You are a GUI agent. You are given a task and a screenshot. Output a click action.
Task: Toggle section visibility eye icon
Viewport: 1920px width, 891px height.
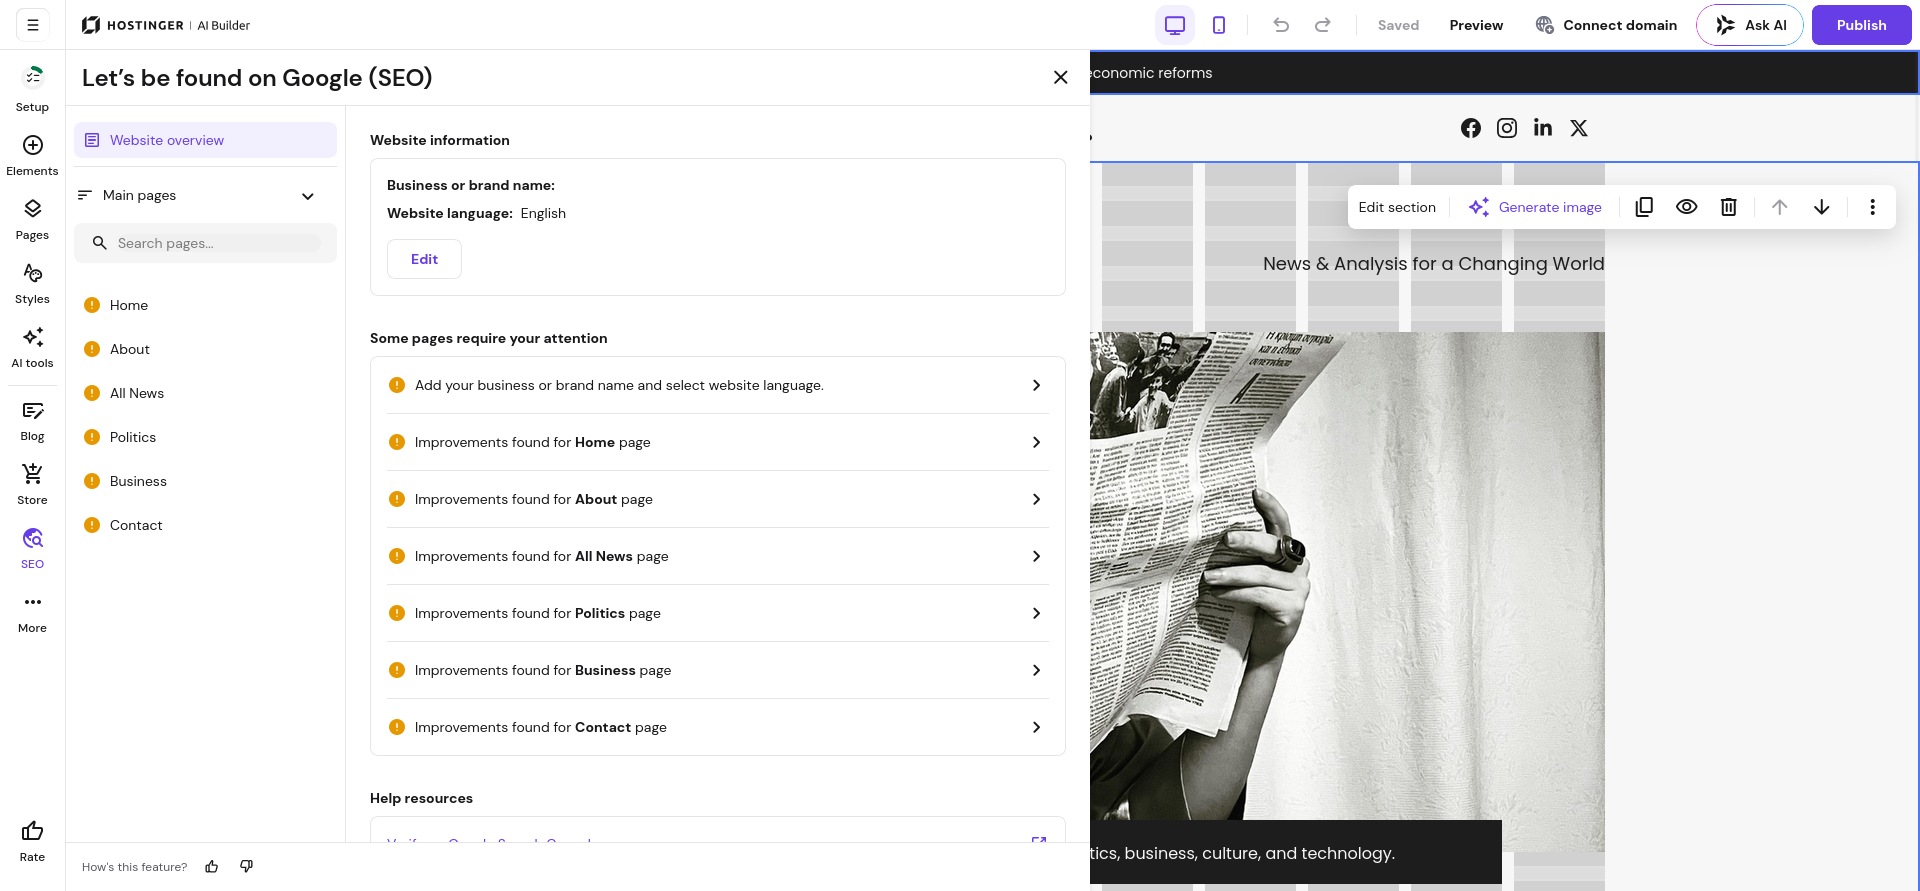coord(1687,207)
